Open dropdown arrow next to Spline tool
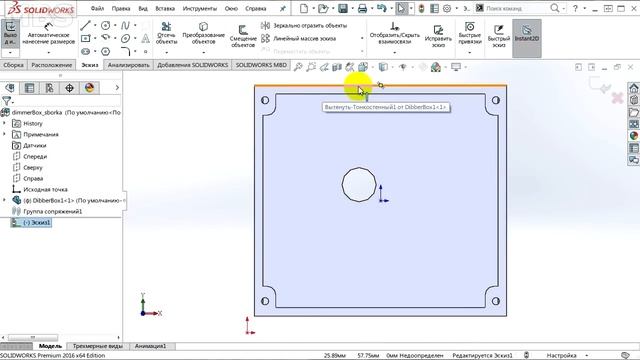This screenshot has height=360, width=640. (x=135, y=25)
